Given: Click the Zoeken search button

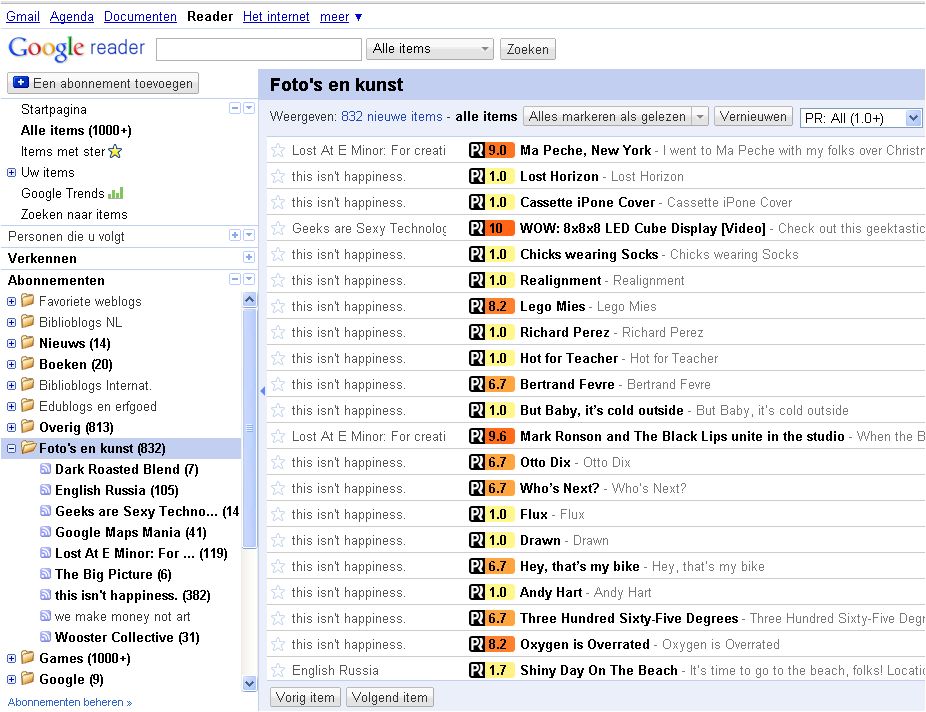Looking at the screenshot, I should (527, 49).
